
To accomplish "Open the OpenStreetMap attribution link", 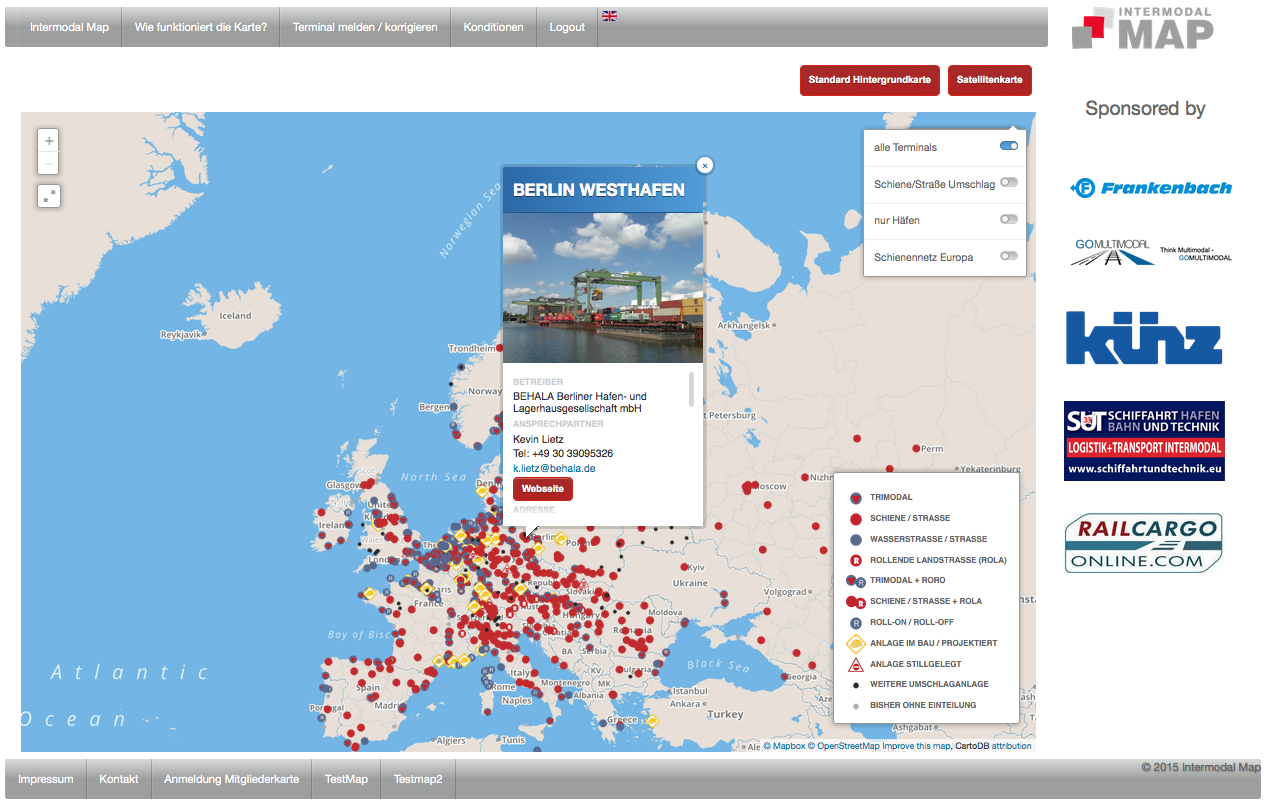I will pos(844,746).
